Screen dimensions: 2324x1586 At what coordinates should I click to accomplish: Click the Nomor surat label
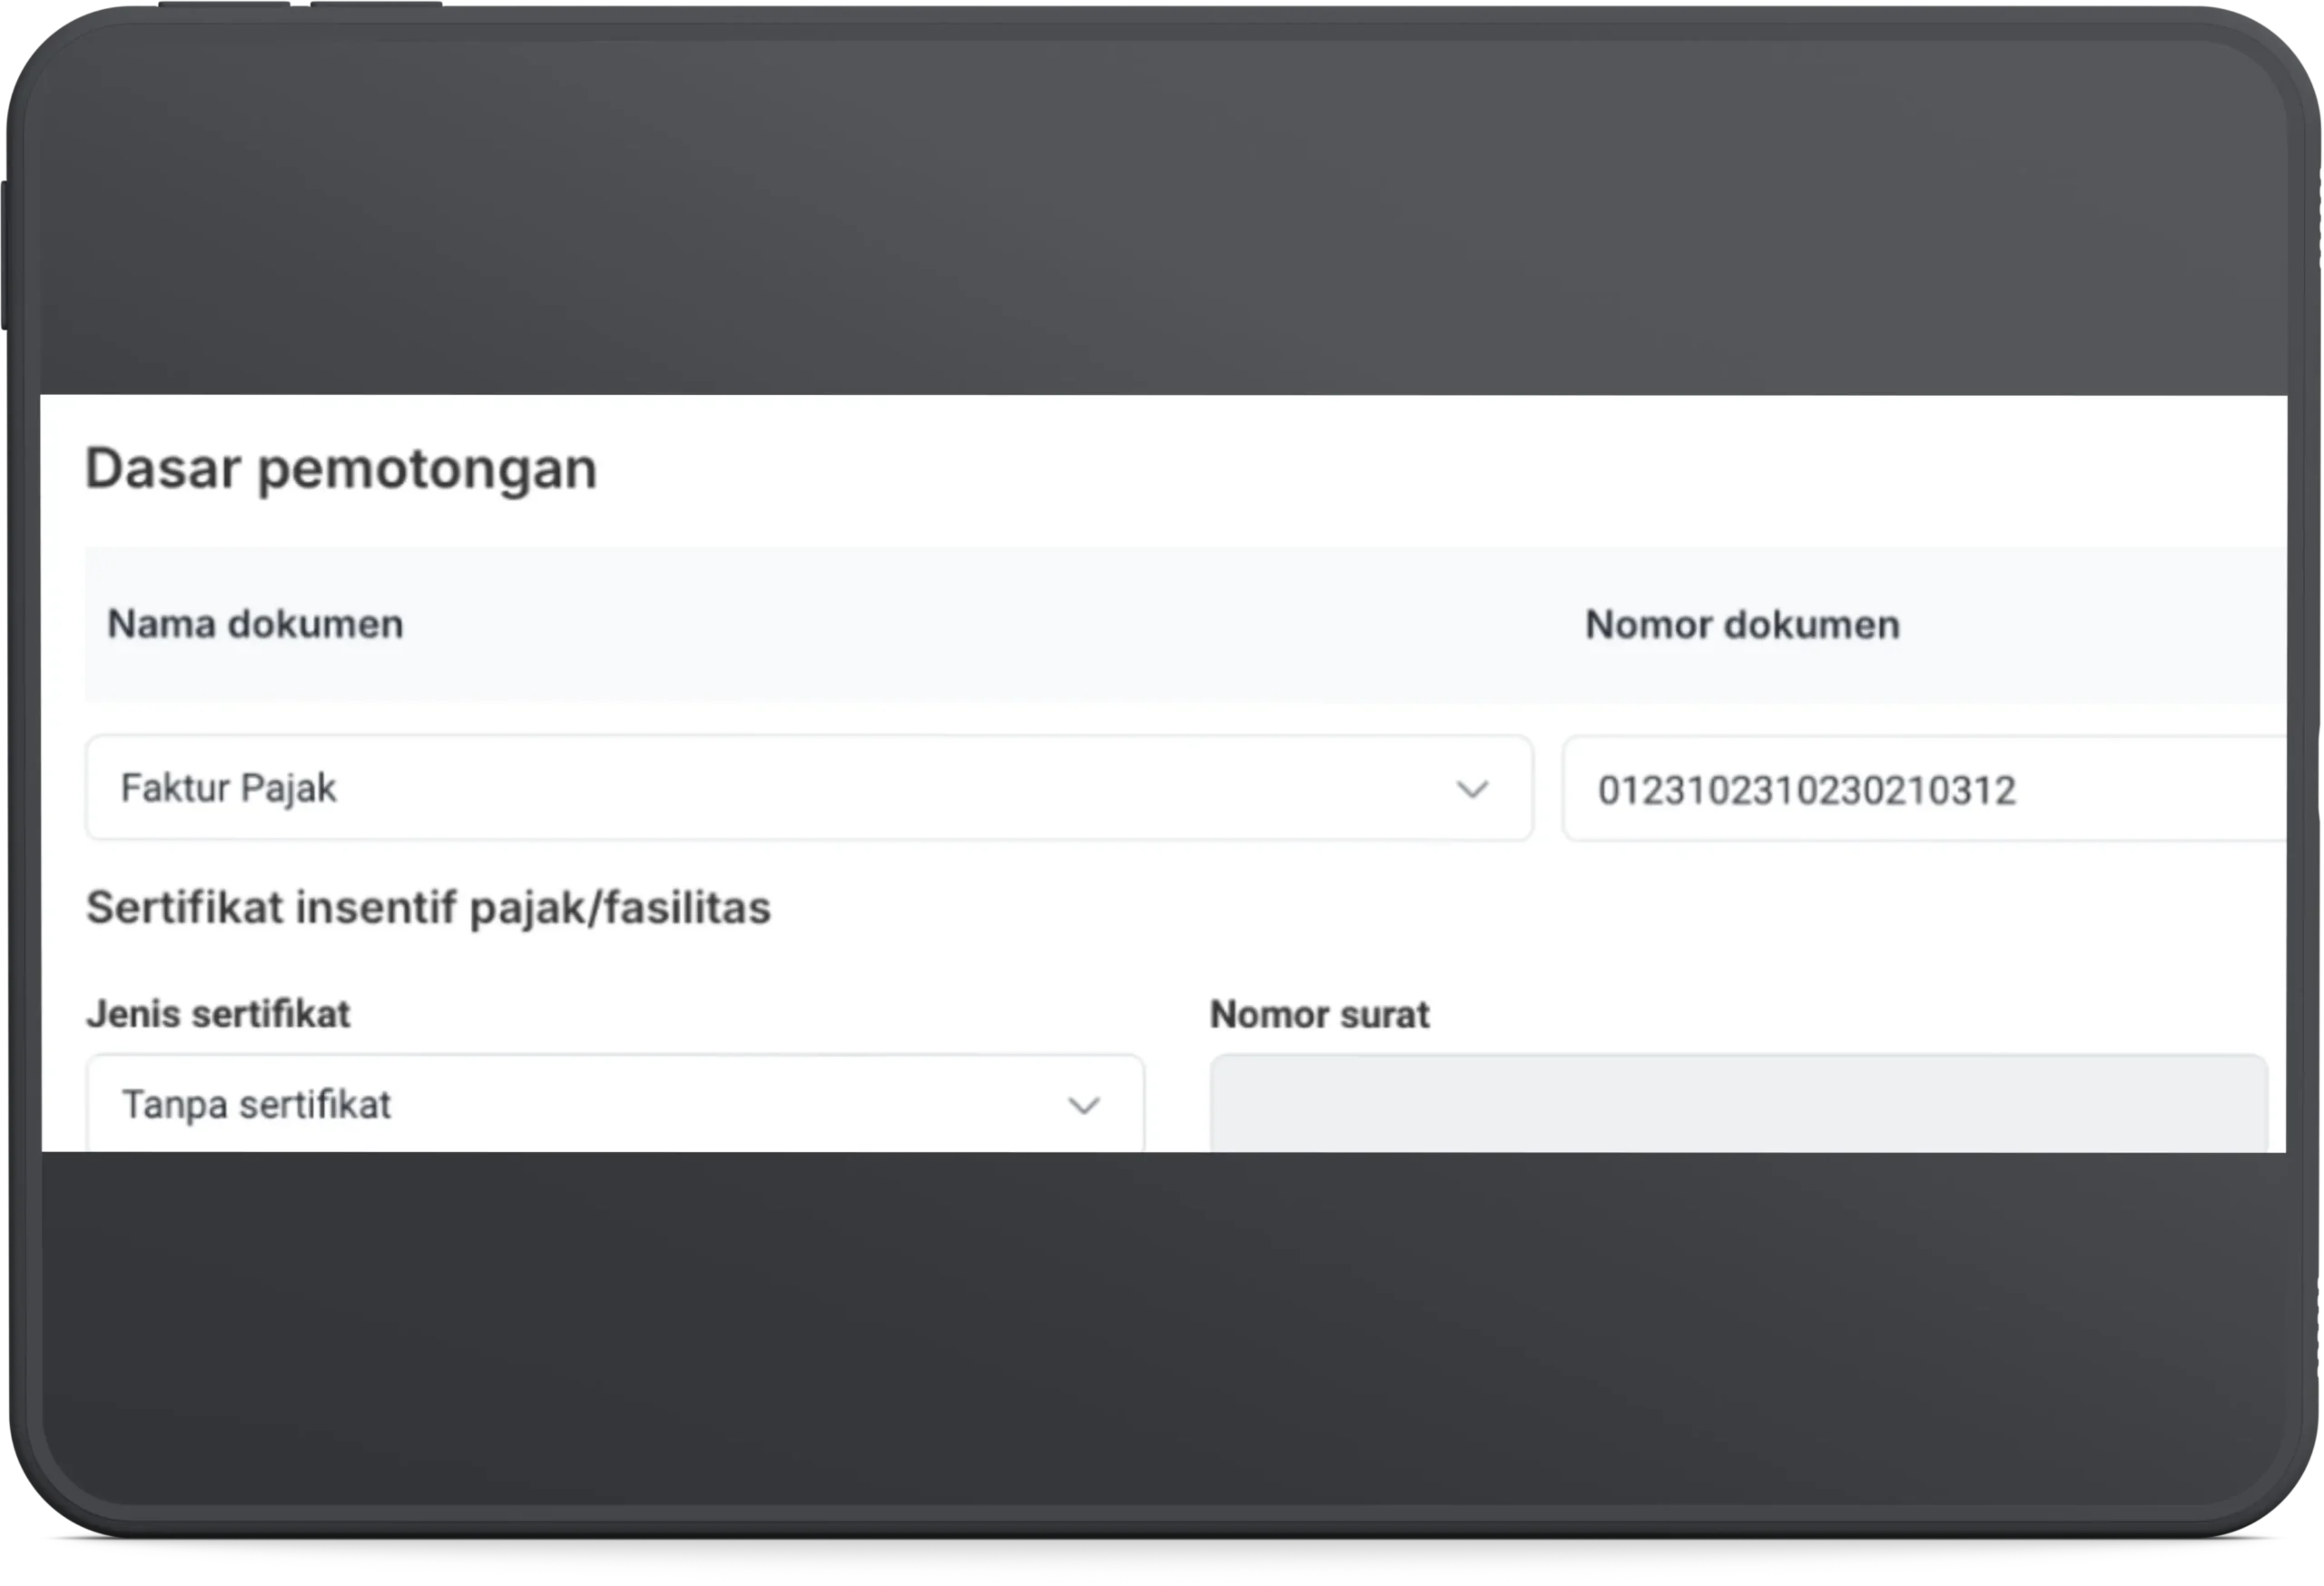1319,1015
